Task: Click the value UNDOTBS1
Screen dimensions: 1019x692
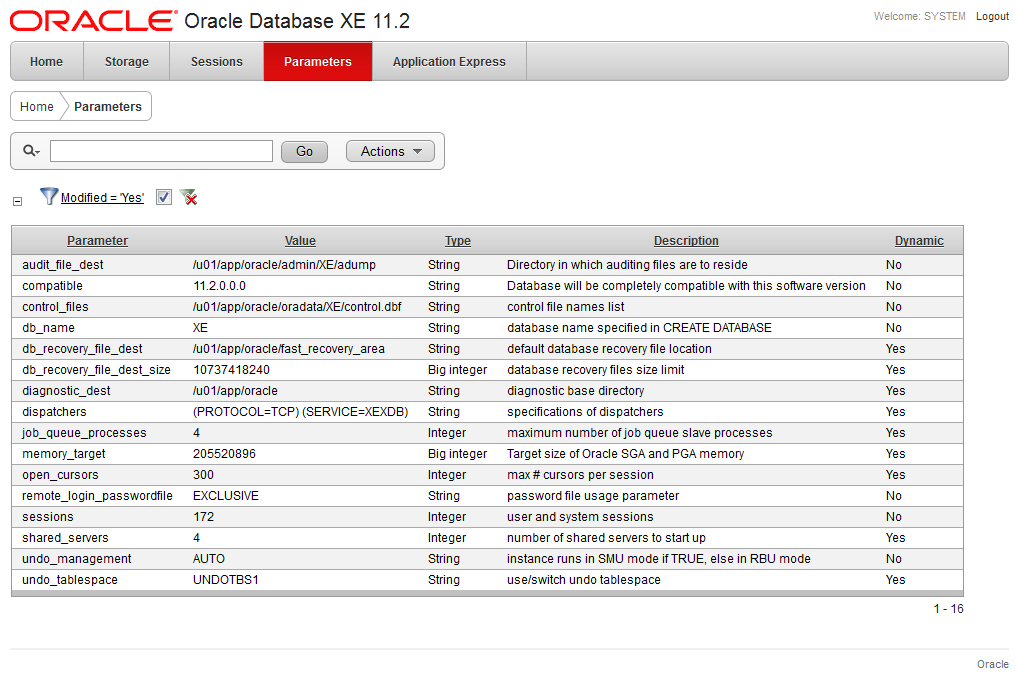Action: tap(226, 580)
